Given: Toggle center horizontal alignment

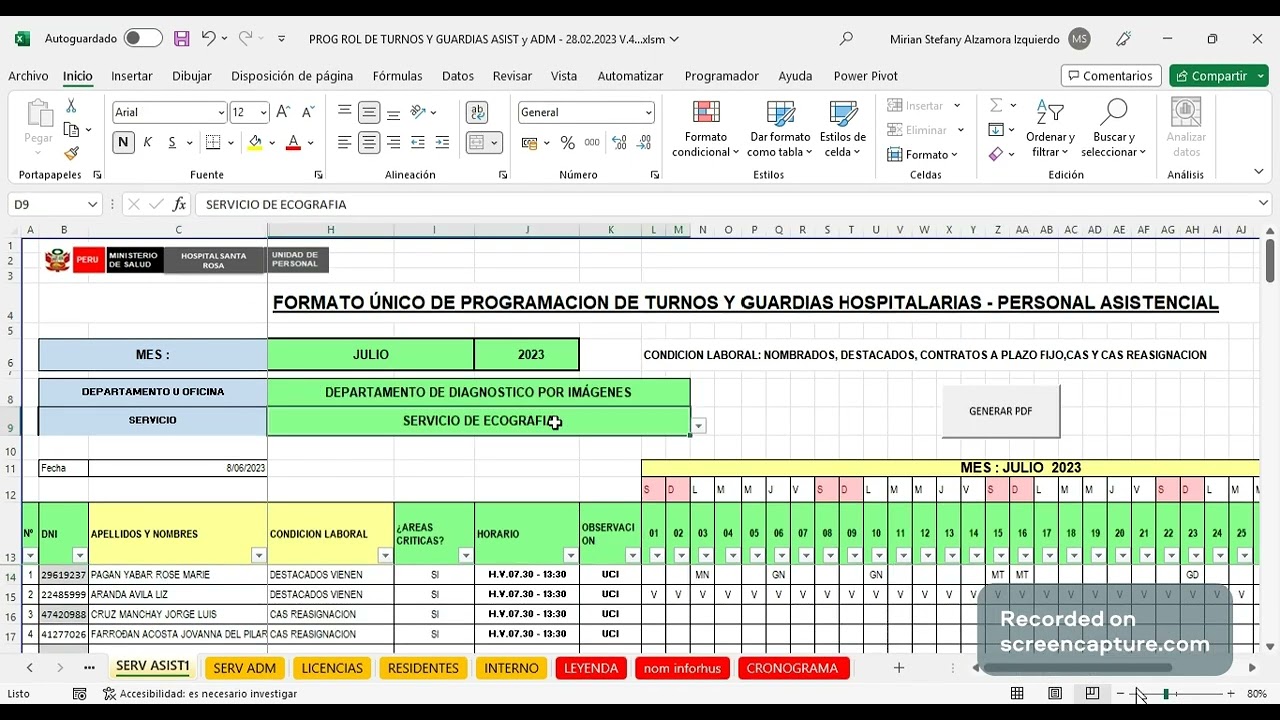Looking at the screenshot, I should coord(369,143).
